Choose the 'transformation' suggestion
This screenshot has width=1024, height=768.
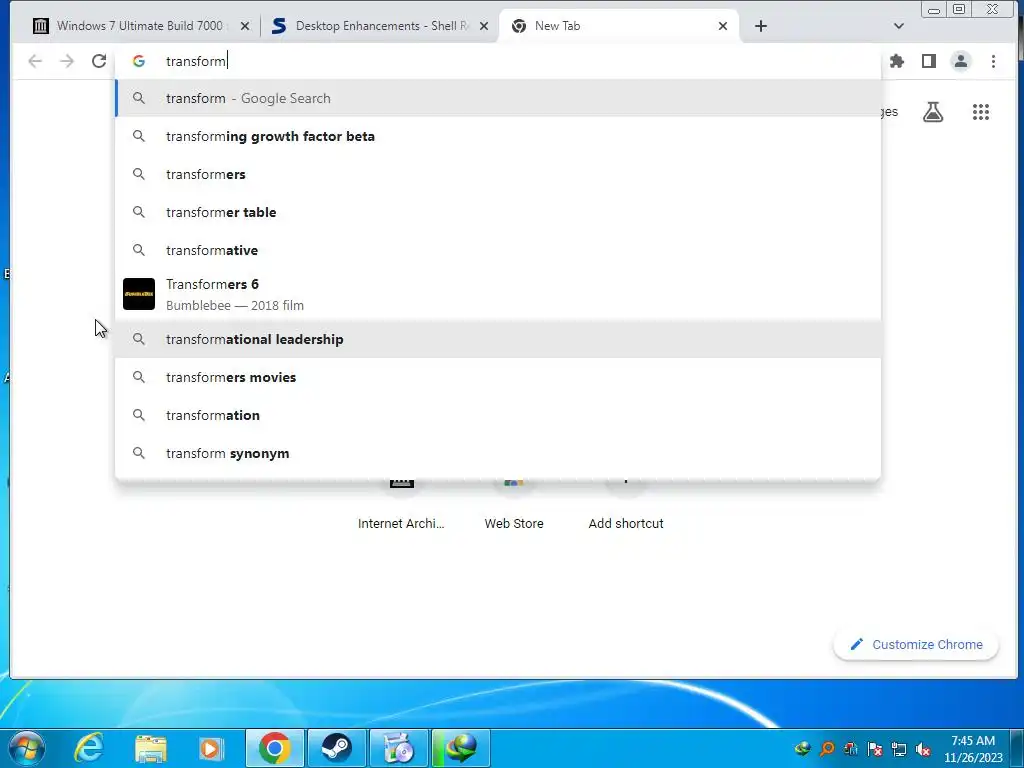pyautogui.click(x=498, y=415)
